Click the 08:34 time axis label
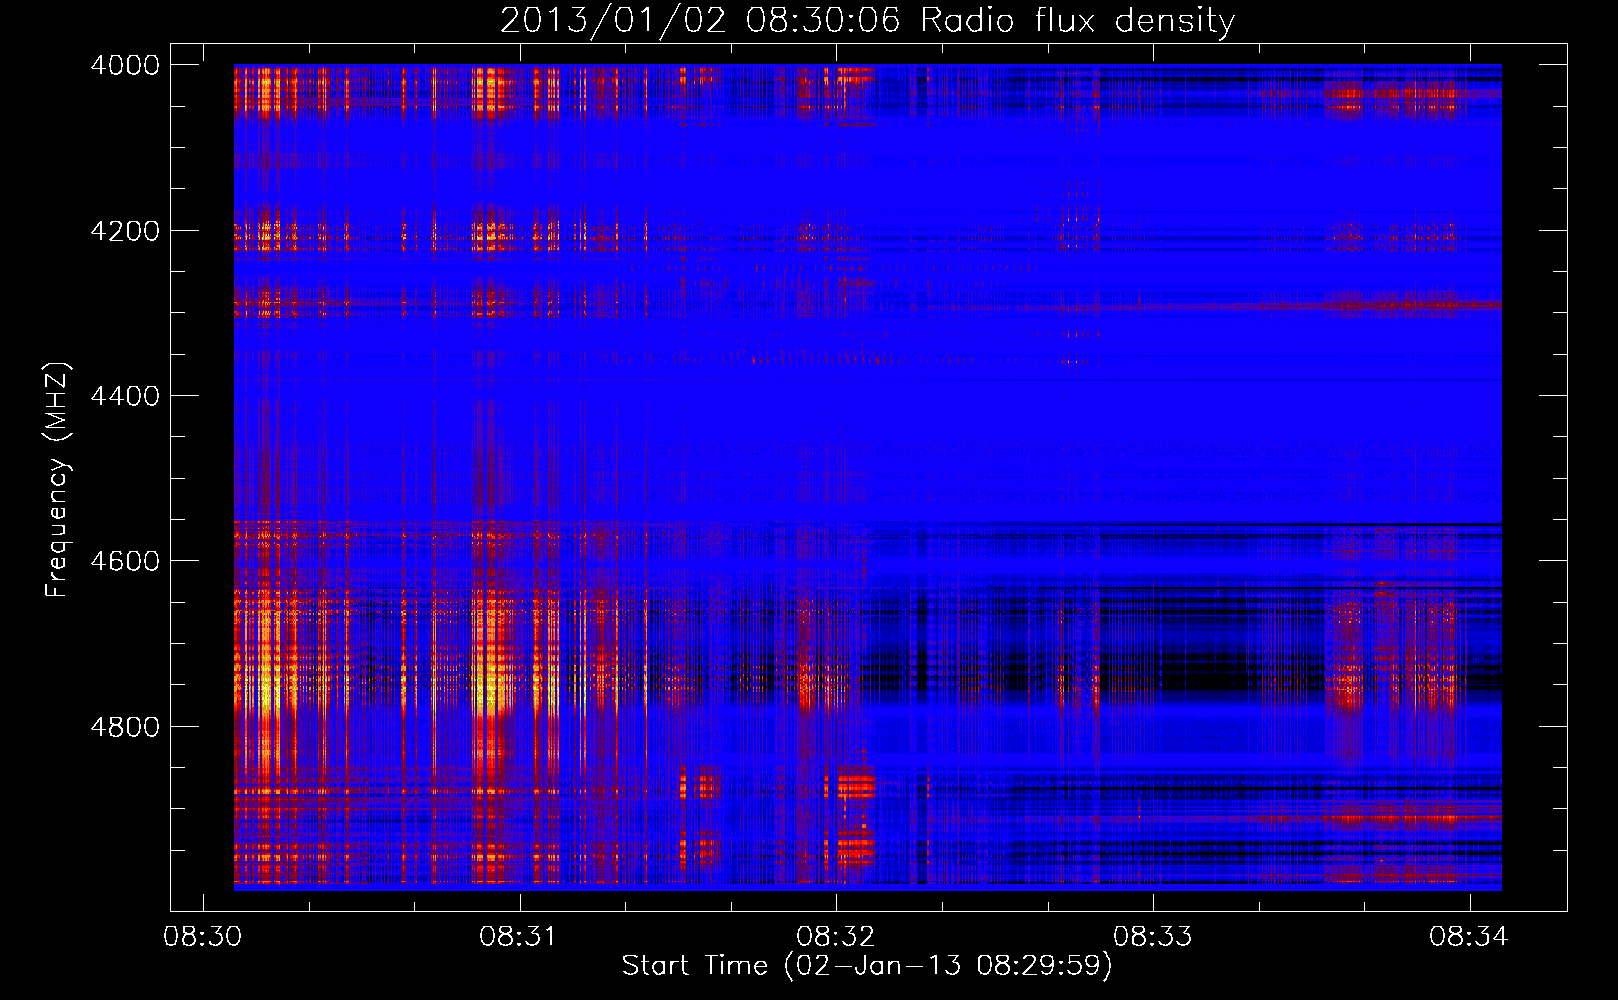Screen dimensions: 1618x1000 pos(1469,937)
